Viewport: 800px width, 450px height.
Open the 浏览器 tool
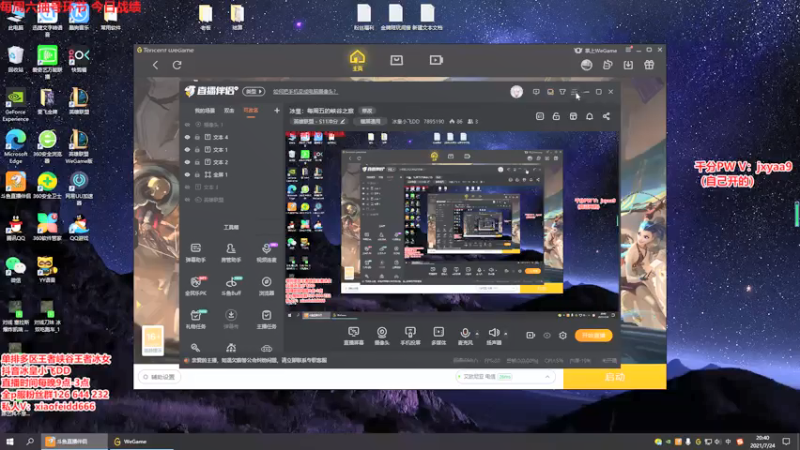tap(266, 286)
